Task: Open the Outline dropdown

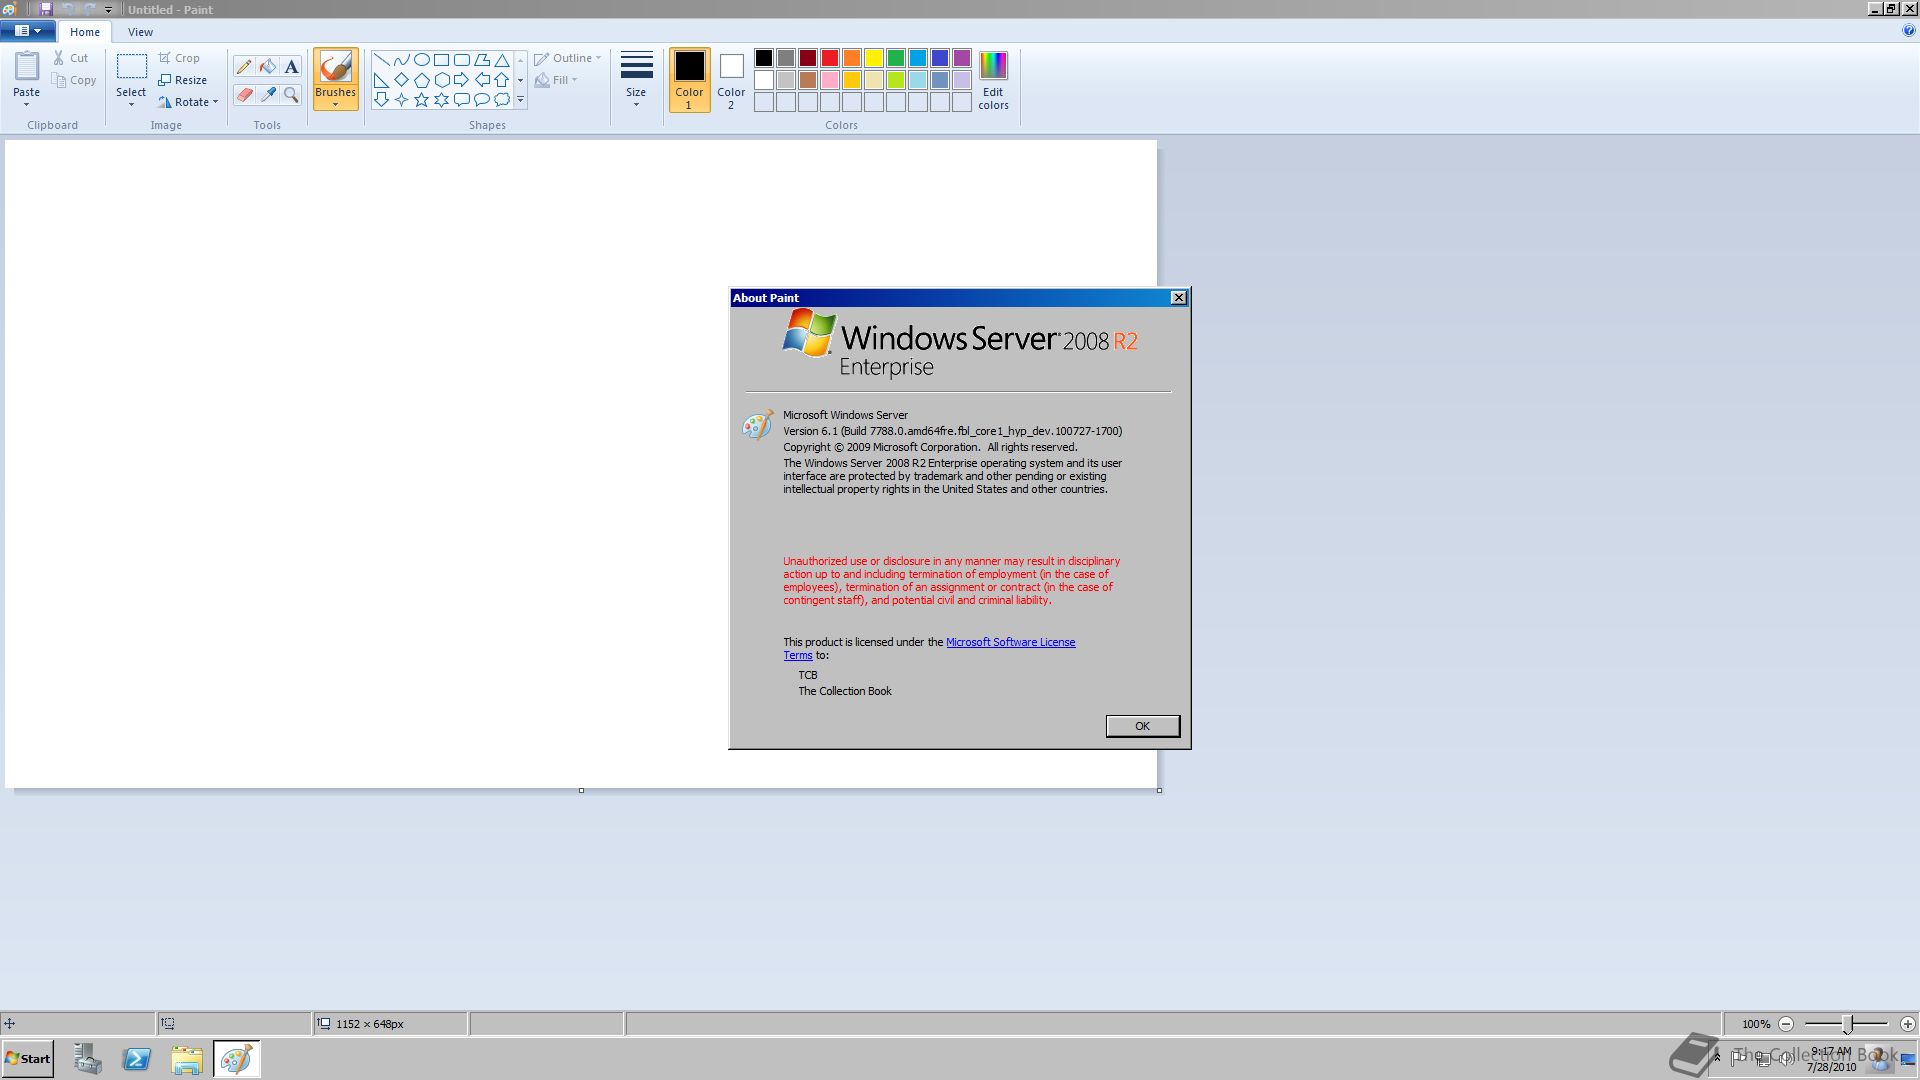Action: (568, 58)
